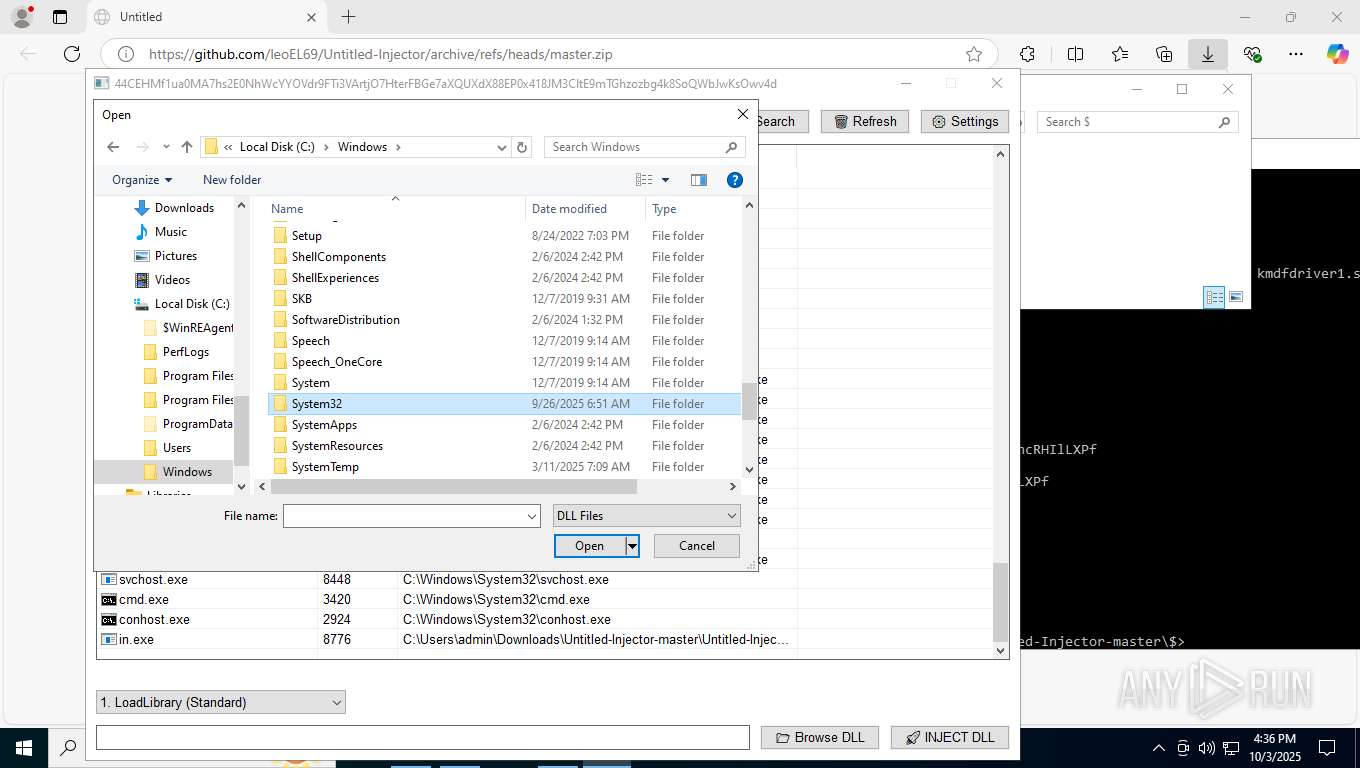Image resolution: width=1360 pixels, height=768 pixels.
Task: Open help in the Open dialog
Action: tap(734, 180)
